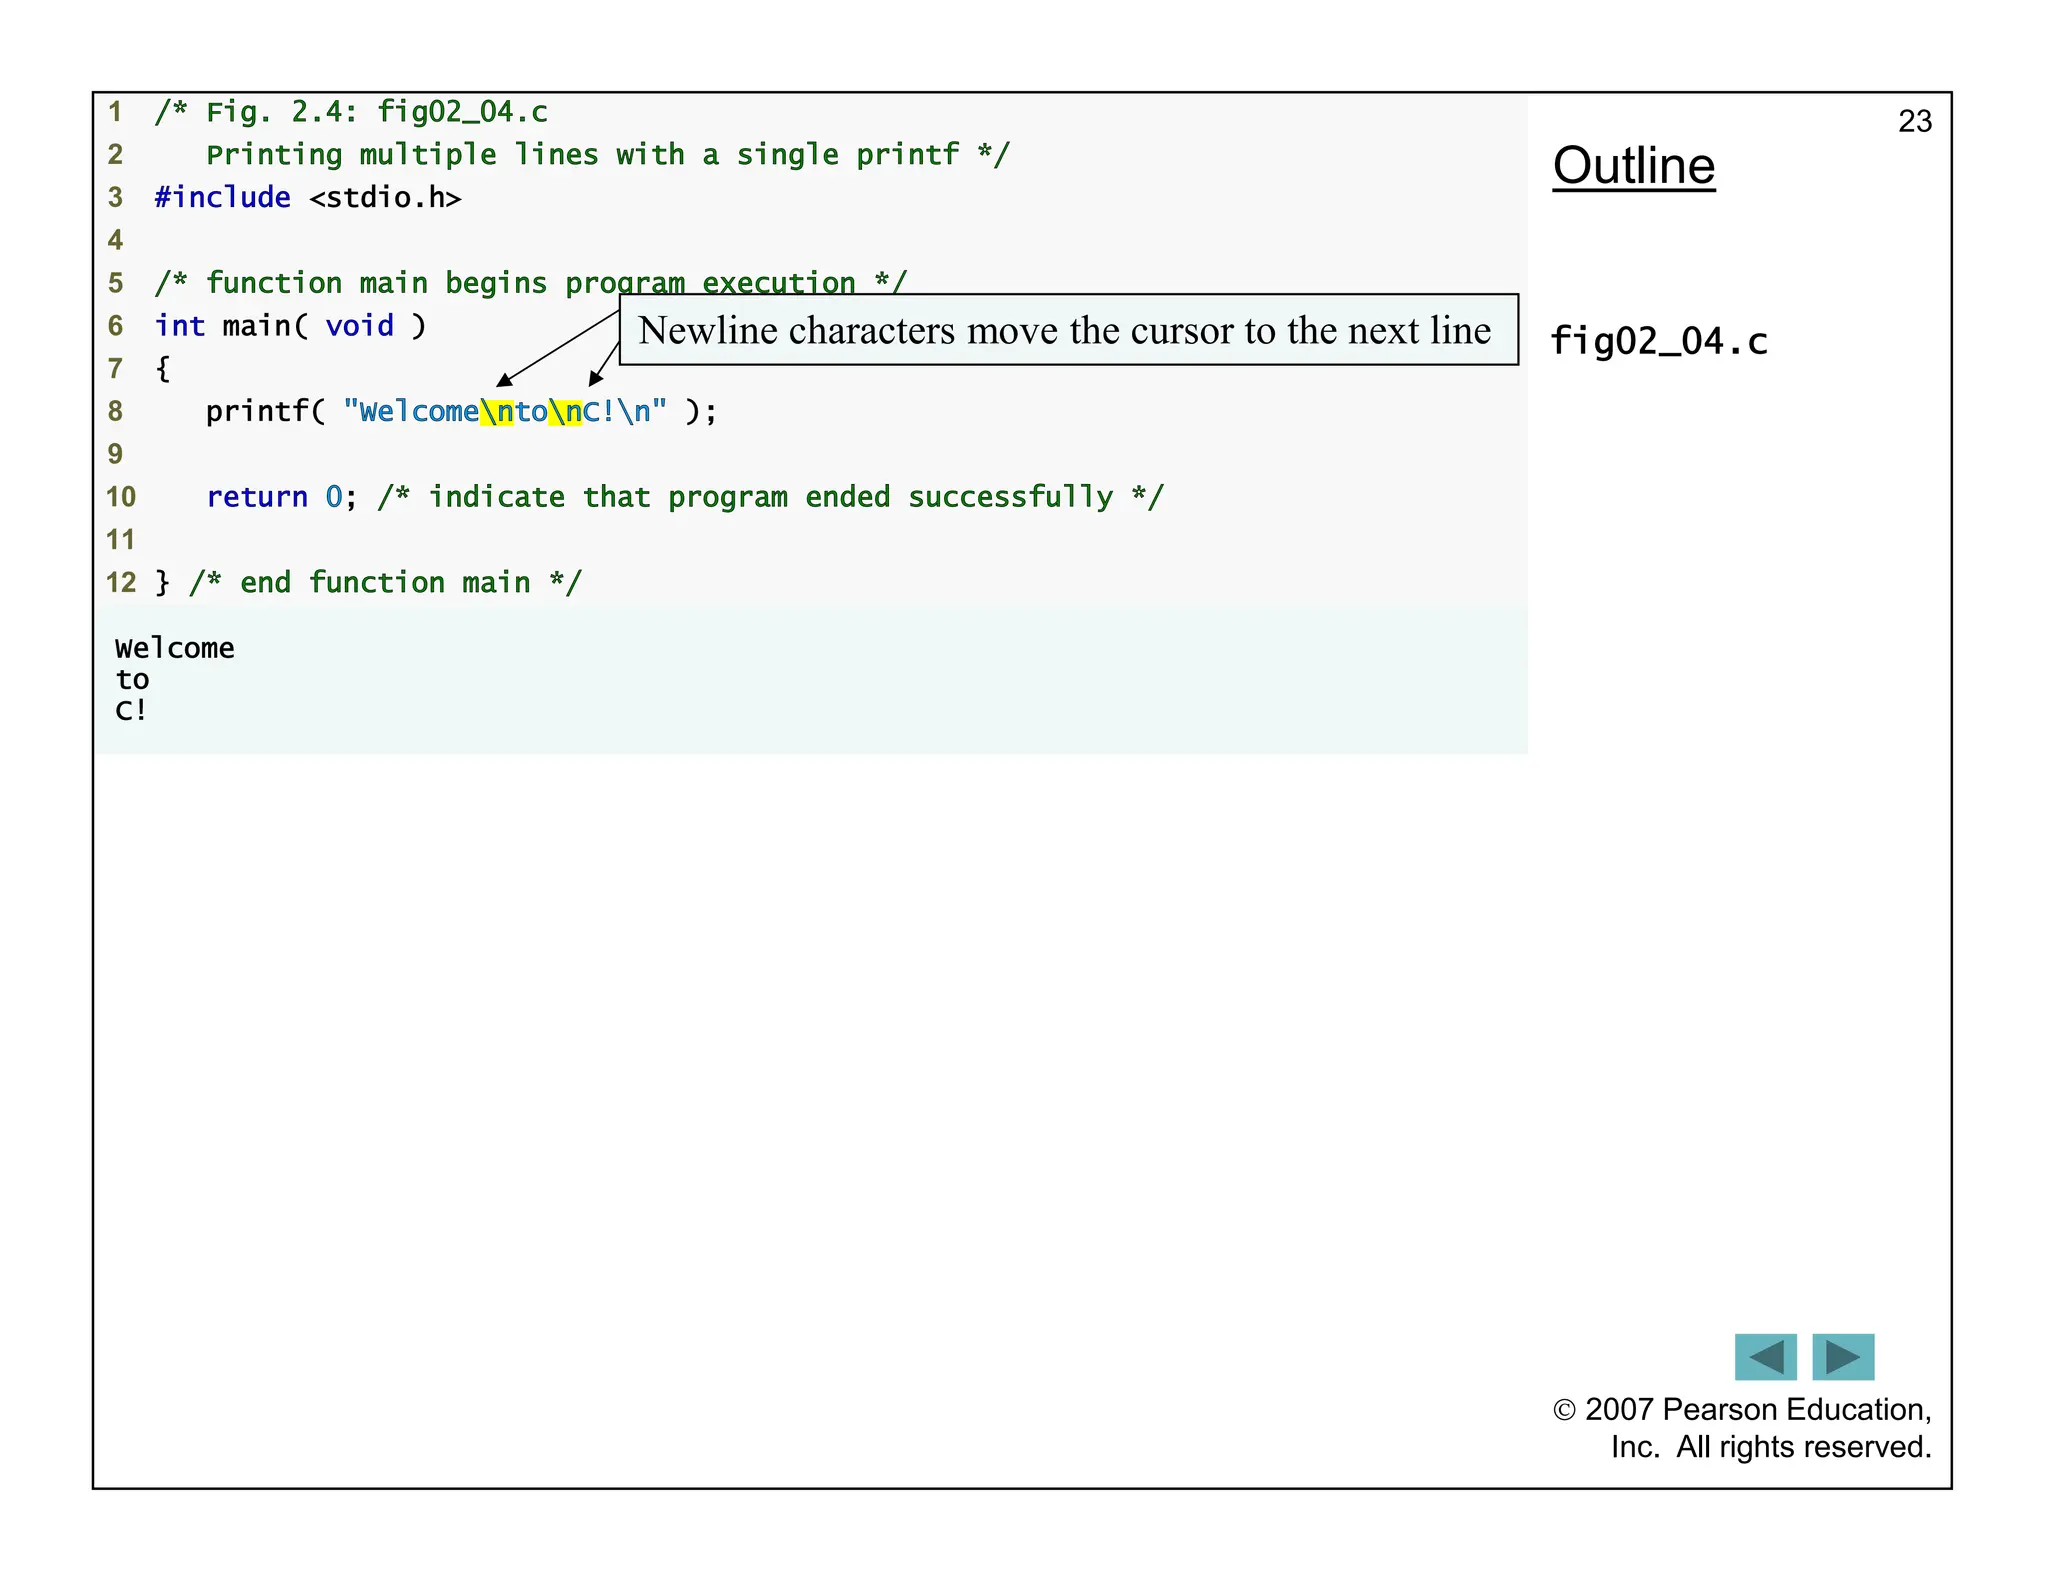Click the C! output line
The height and width of the screenshot is (1582, 2048).
point(131,711)
